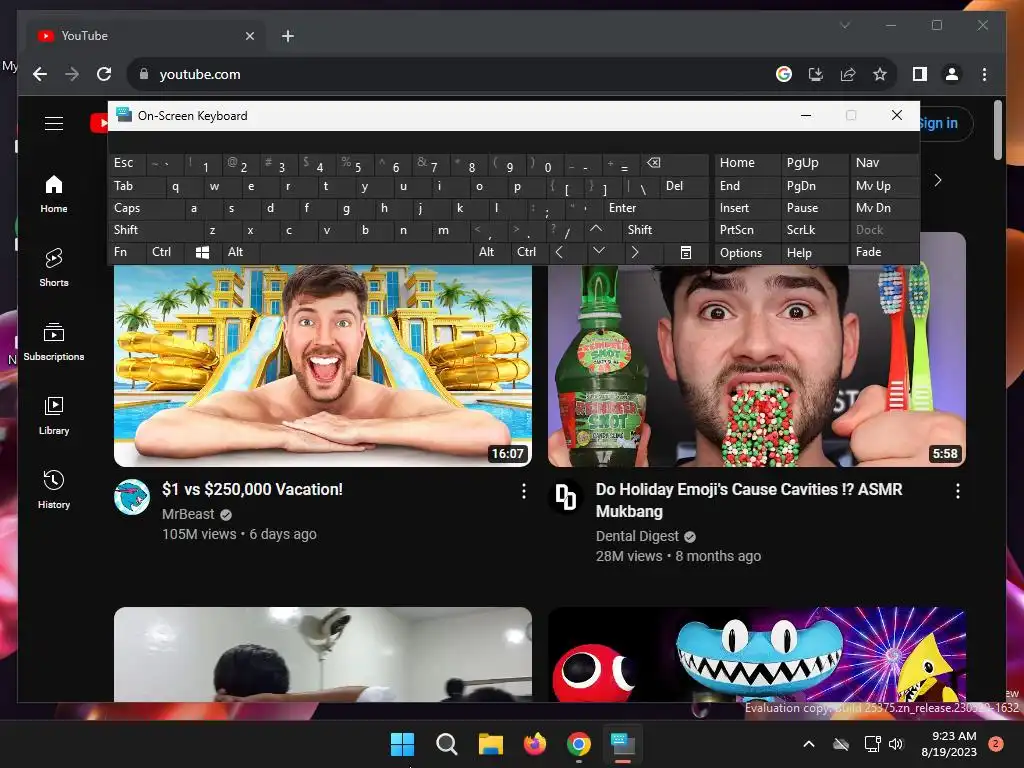1024x768 pixels.
Task: Open Chrome three-dot menu
Action: tap(984, 74)
